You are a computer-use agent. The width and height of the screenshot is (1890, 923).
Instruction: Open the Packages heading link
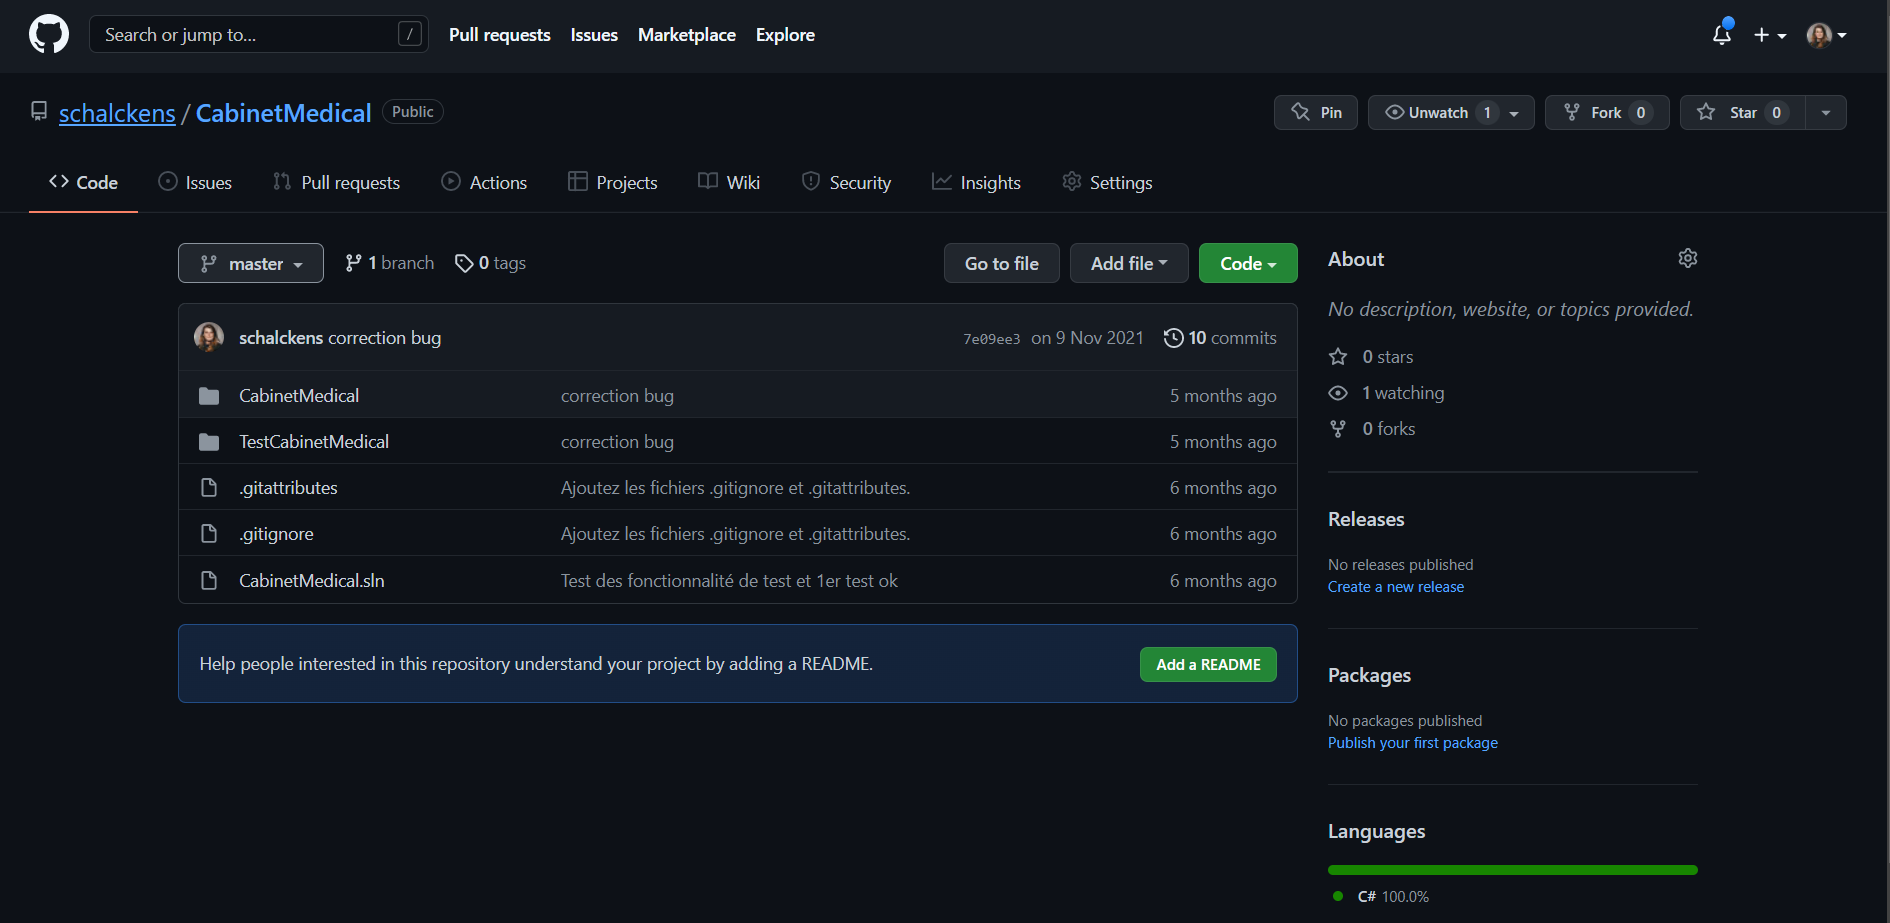(1369, 675)
